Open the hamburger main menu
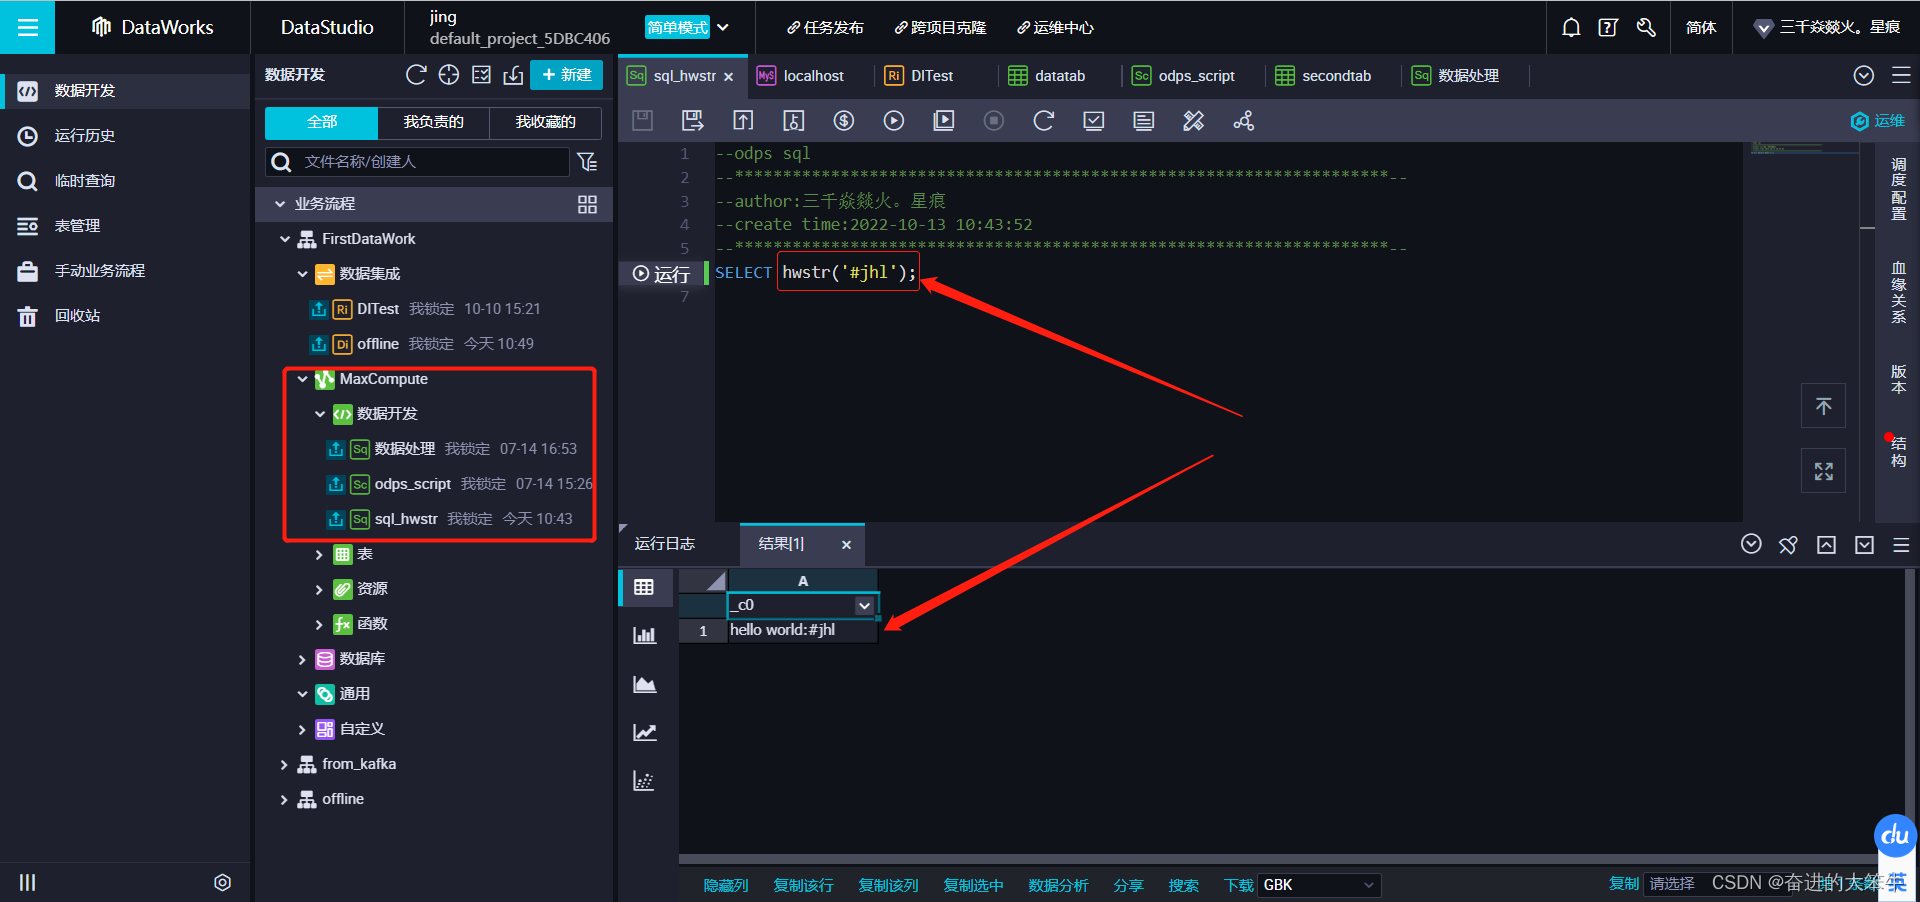 (28, 27)
